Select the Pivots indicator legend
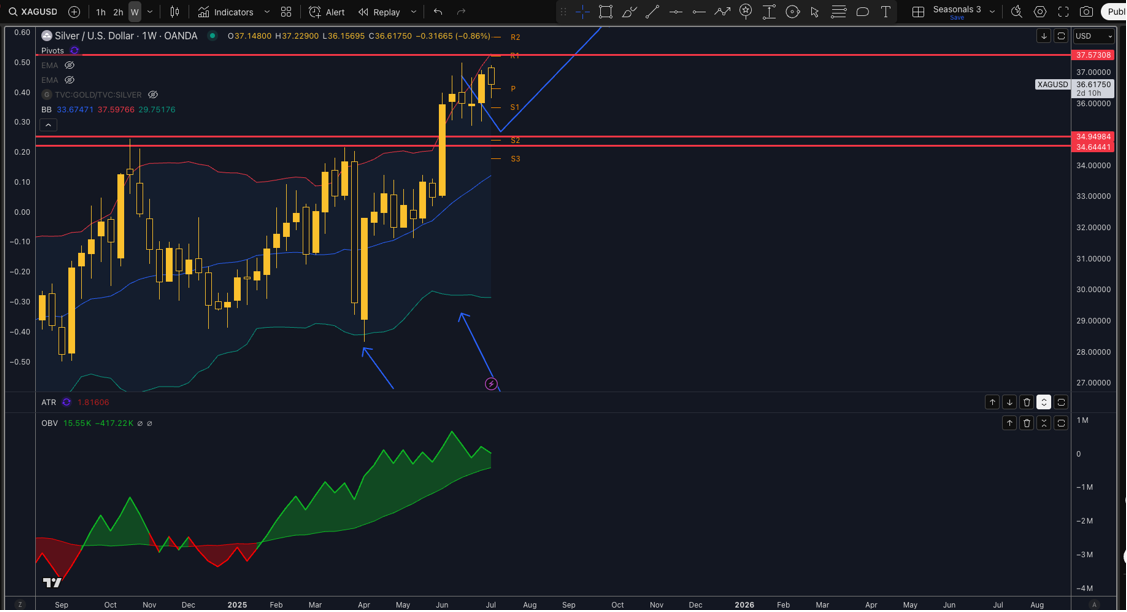The image size is (1127, 612). click(52, 50)
